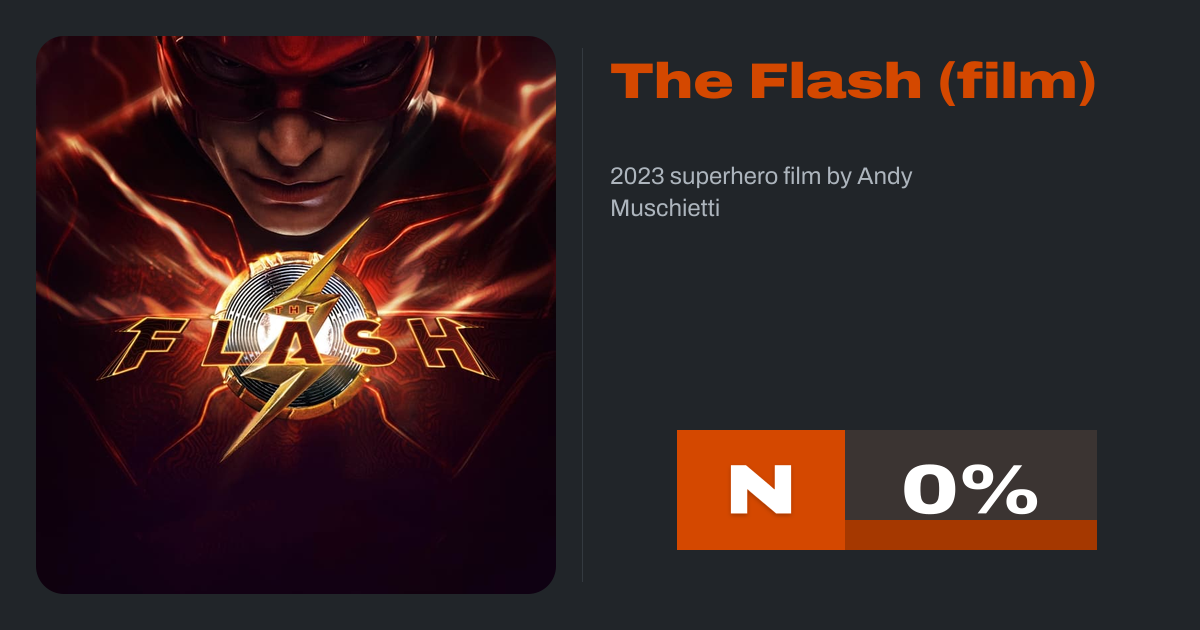Image resolution: width=1200 pixels, height=630 pixels.
Task: Click the orange N rating badge
Action: (x=760, y=490)
